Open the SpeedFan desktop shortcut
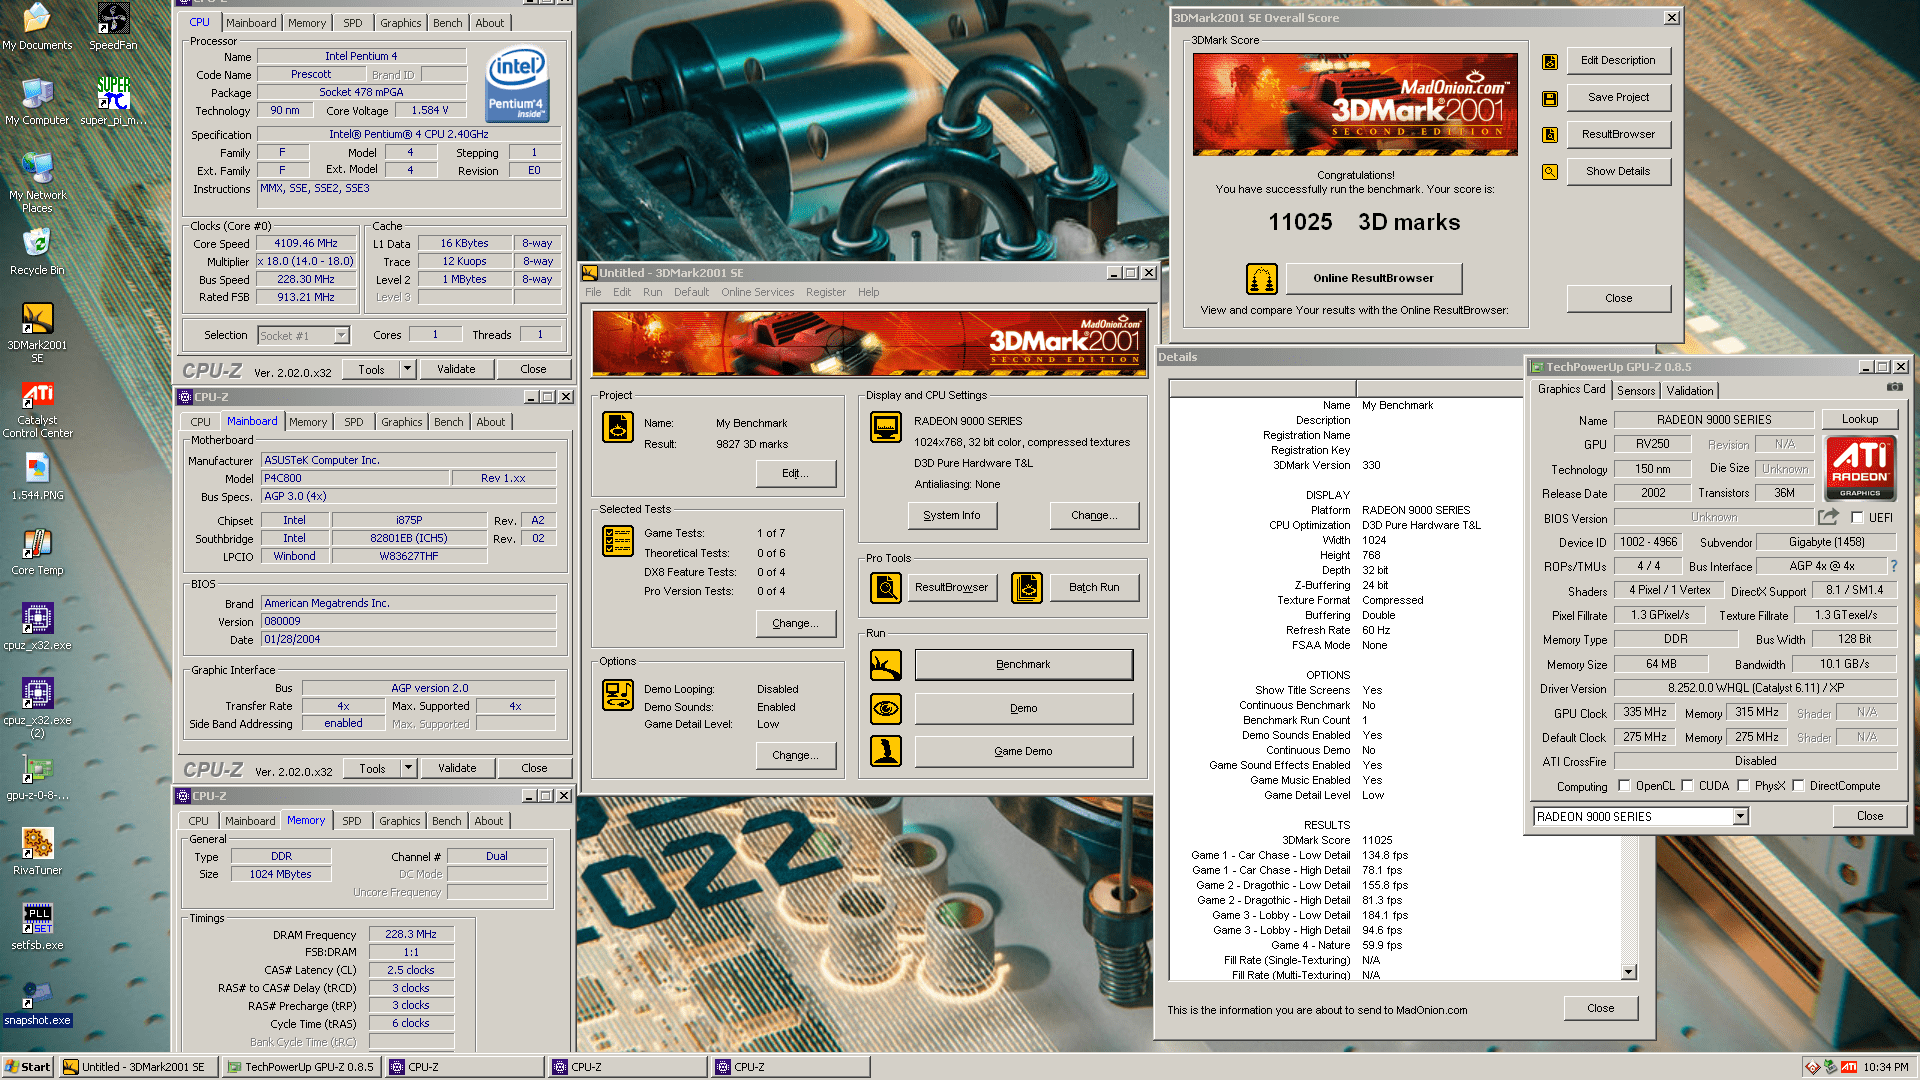The image size is (1920, 1080). pos(113,26)
